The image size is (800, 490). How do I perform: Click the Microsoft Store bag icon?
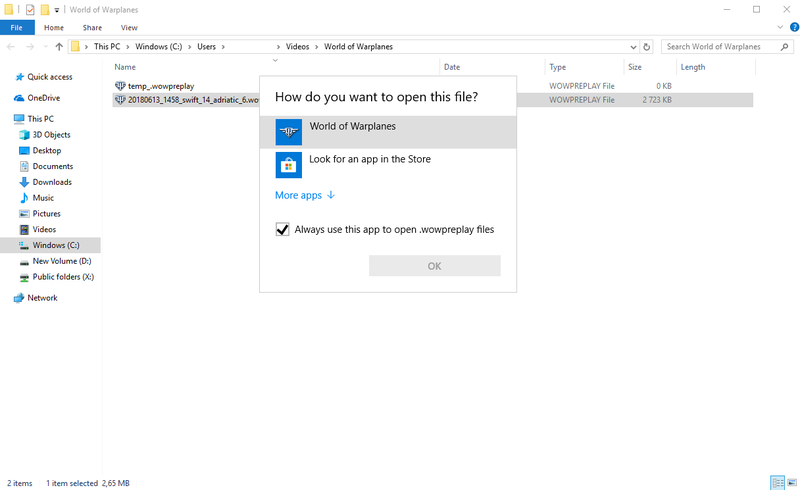tap(288, 164)
